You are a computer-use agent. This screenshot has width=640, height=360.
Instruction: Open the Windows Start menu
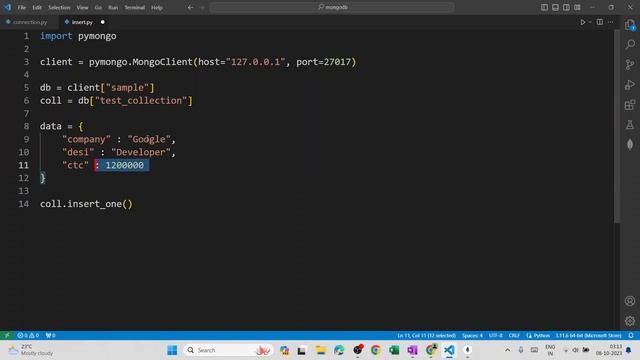pyautogui.click(x=172, y=350)
